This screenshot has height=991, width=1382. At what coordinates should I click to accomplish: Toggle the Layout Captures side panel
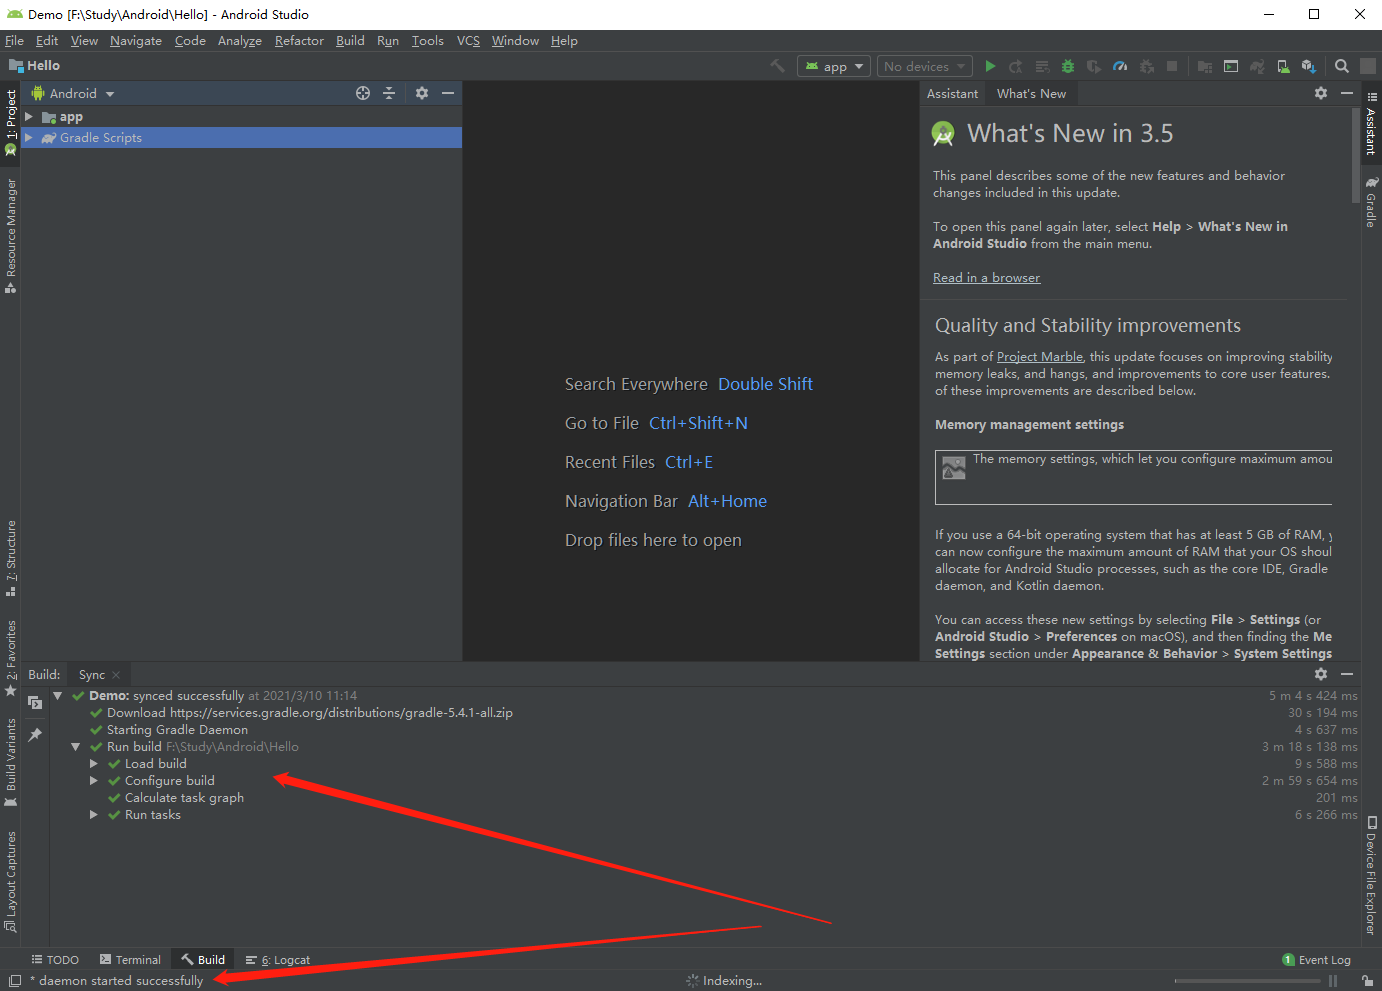click(x=11, y=882)
